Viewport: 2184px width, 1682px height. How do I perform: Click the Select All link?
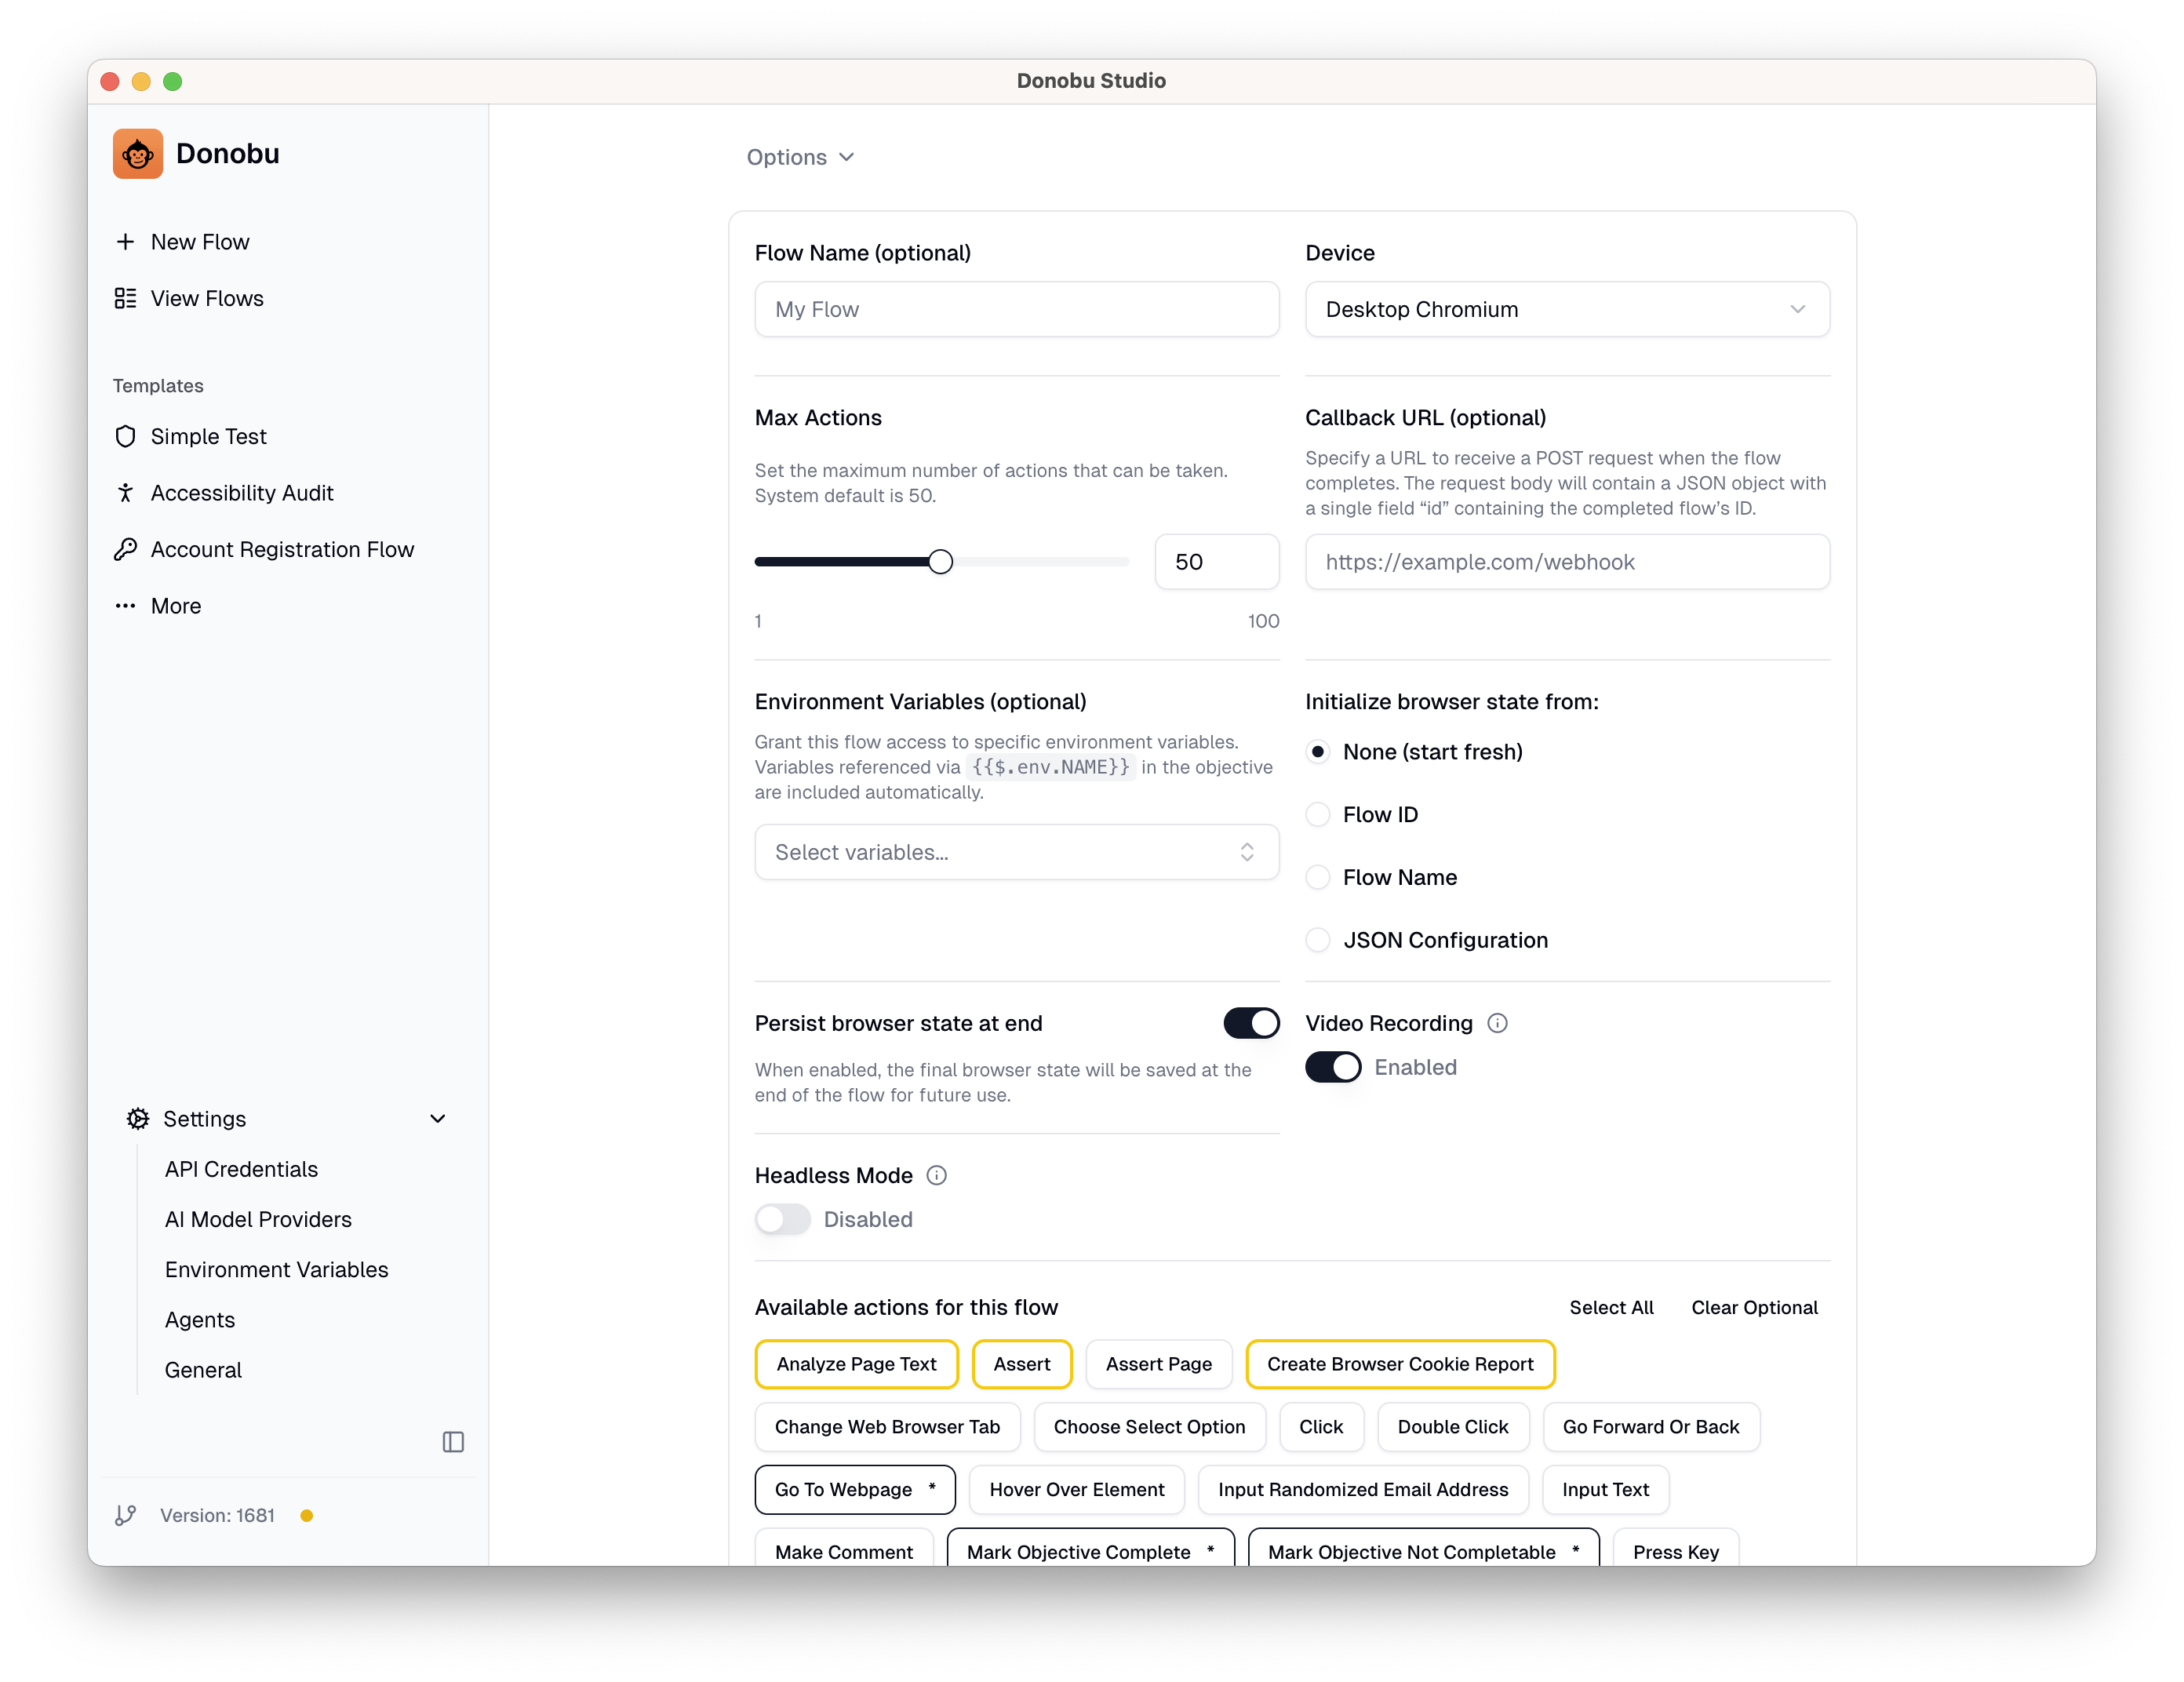[1610, 1307]
